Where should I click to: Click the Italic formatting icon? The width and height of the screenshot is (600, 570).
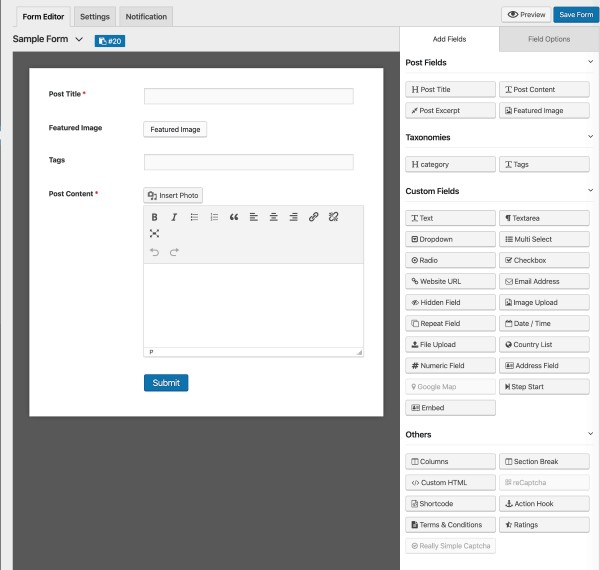click(174, 217)
